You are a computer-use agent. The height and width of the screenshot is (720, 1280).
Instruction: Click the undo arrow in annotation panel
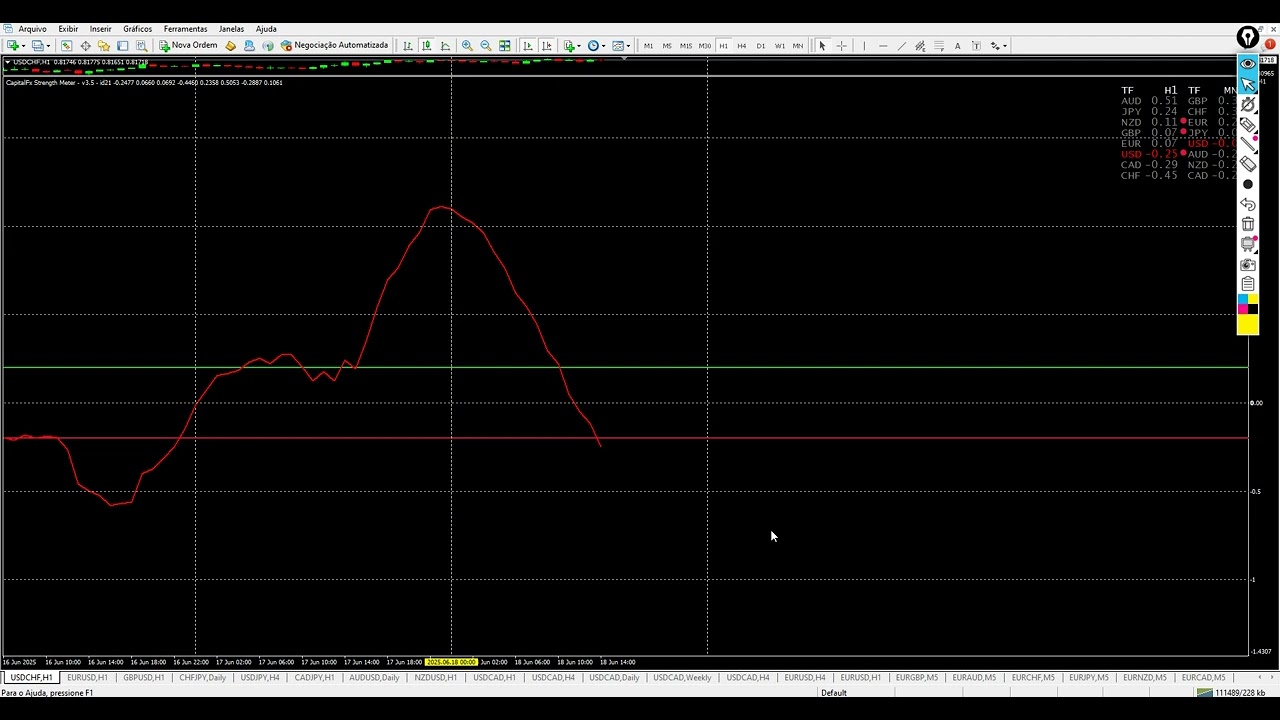tap(1248, 204)
